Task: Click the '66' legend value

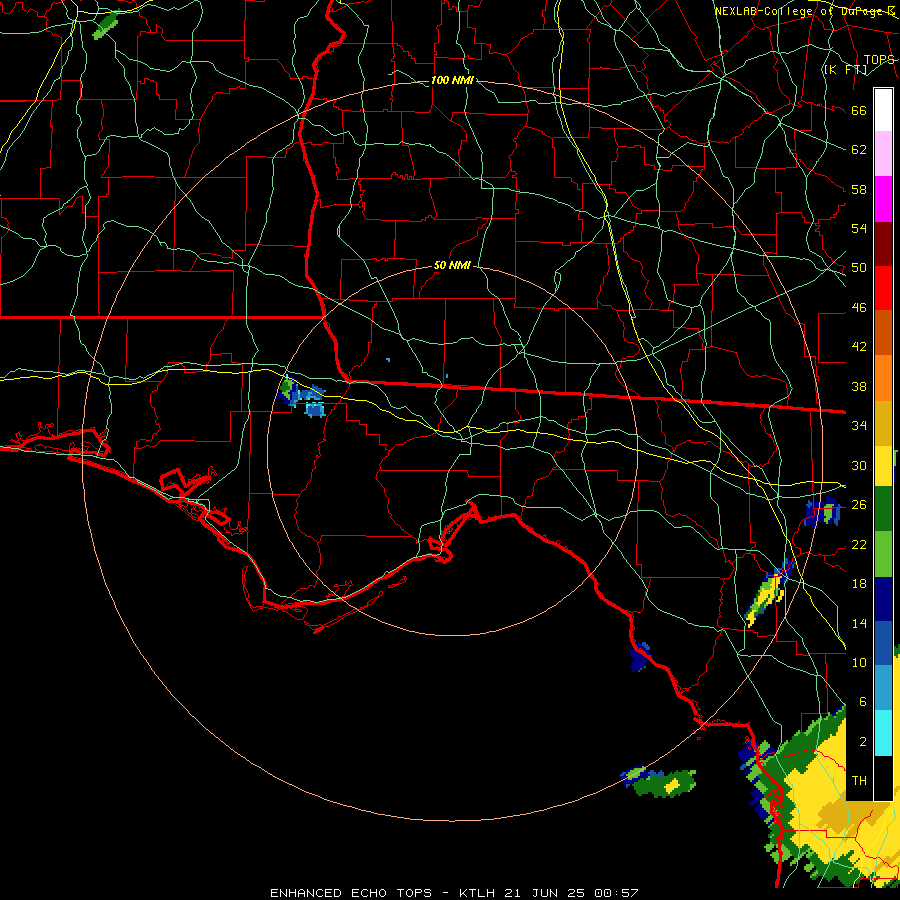Action: coord(859,110)
